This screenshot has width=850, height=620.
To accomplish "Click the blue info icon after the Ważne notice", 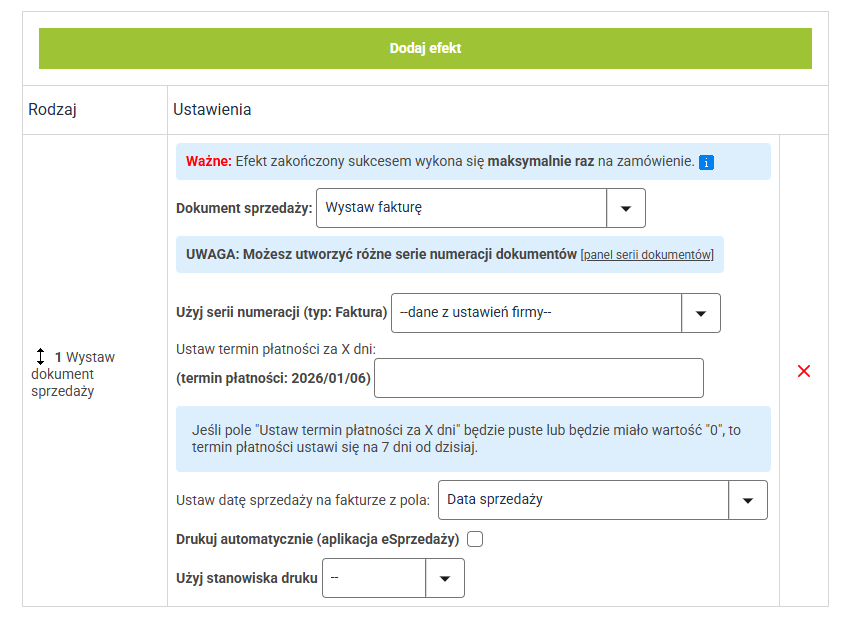I will point(707,162).
